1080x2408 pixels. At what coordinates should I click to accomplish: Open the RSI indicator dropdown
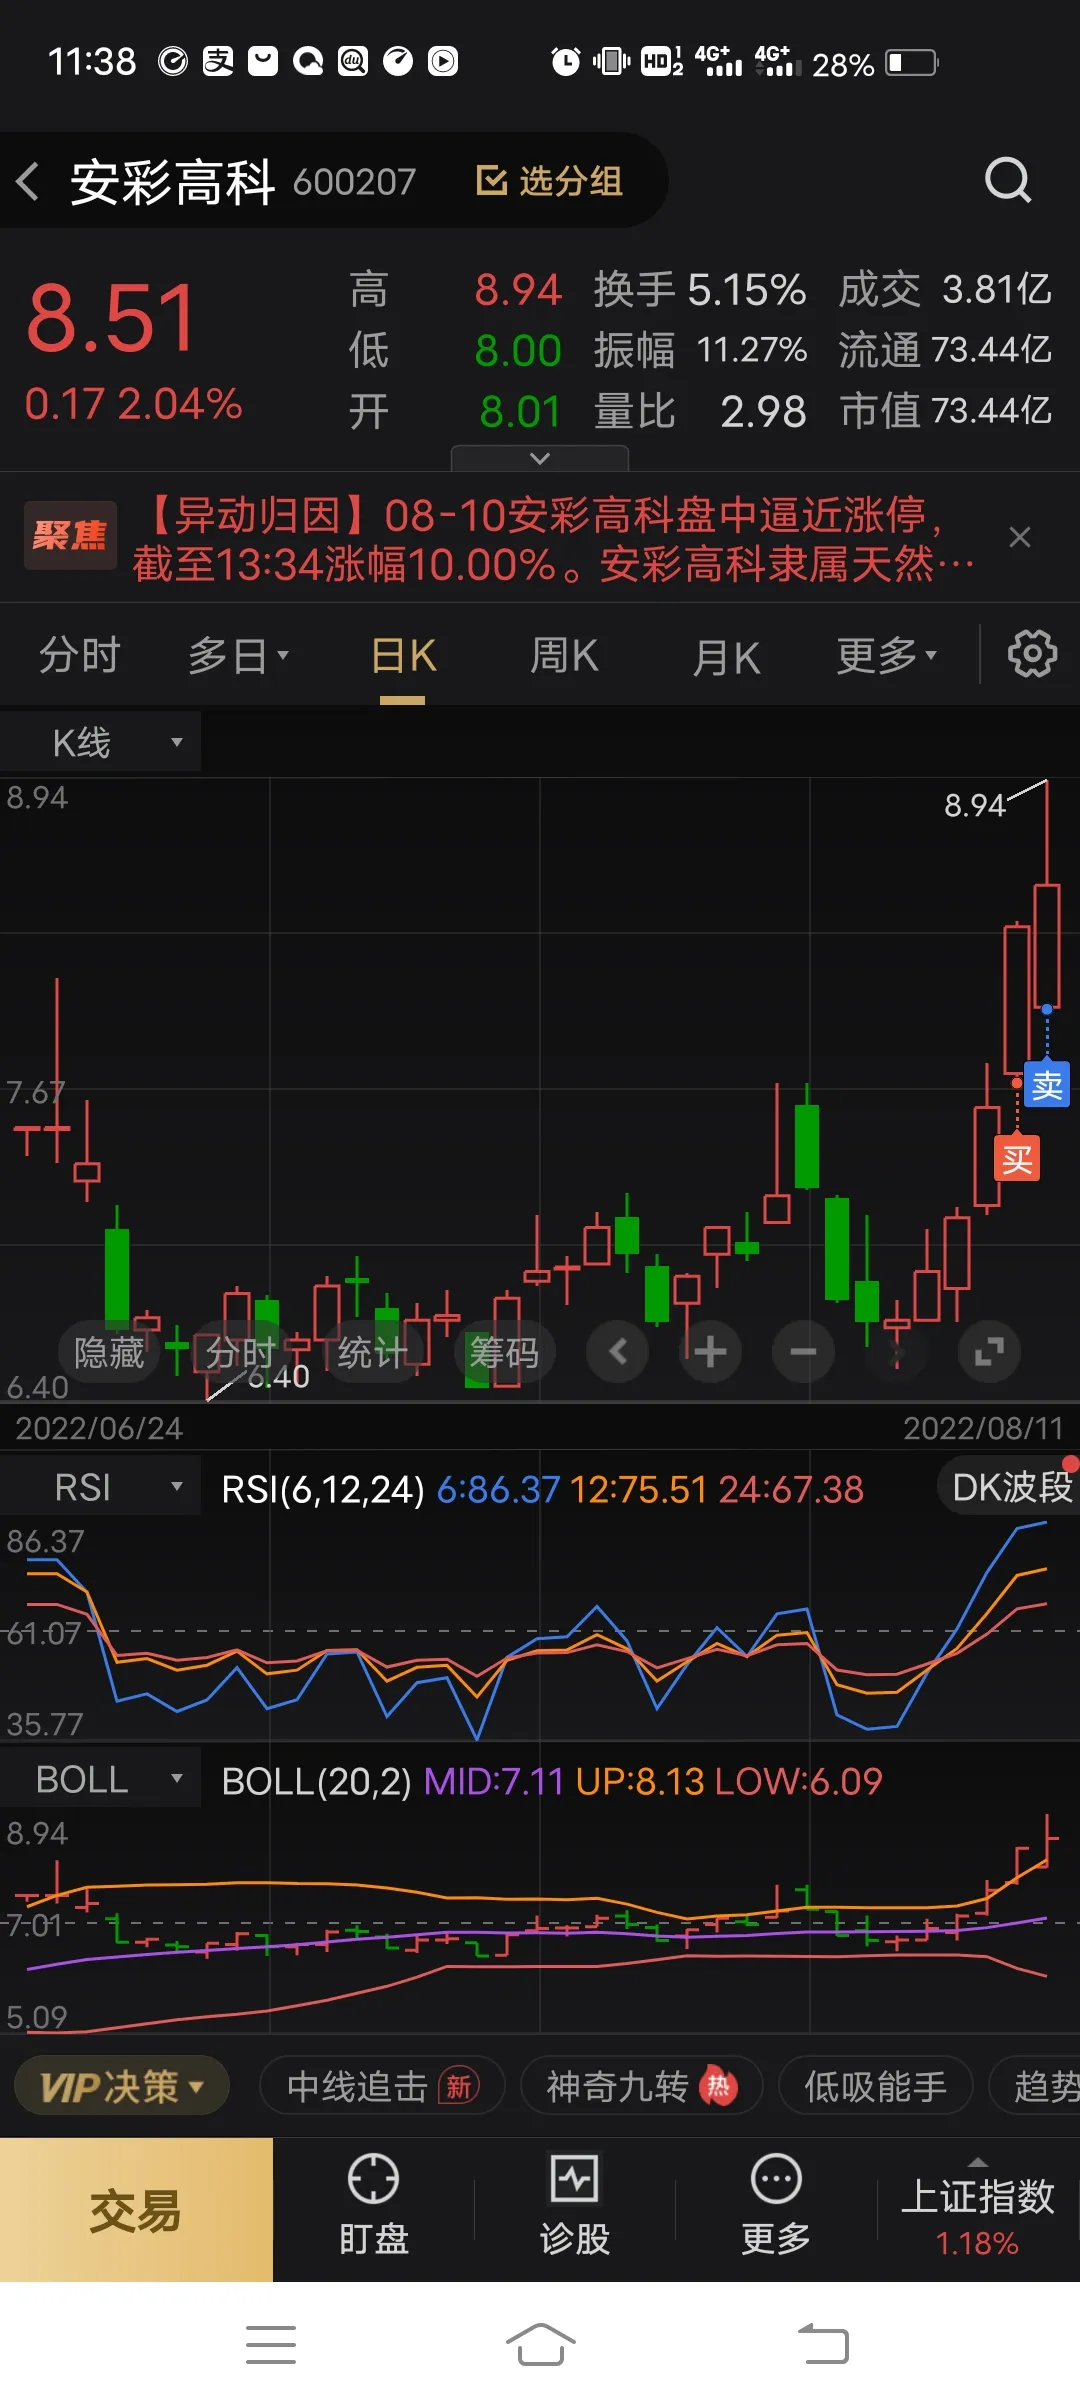tap(100, 1487)
